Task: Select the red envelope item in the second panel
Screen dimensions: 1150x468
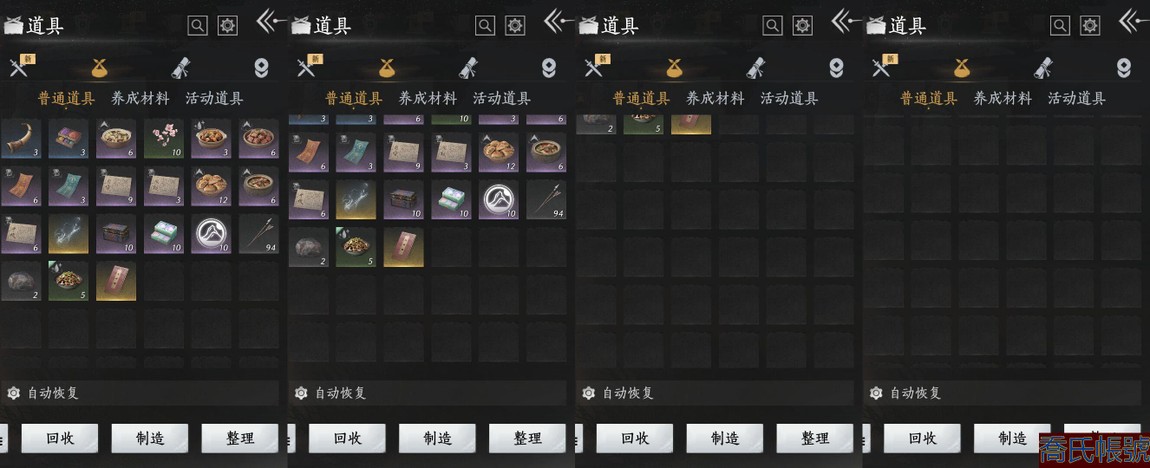Action: [x=403, y=247]
